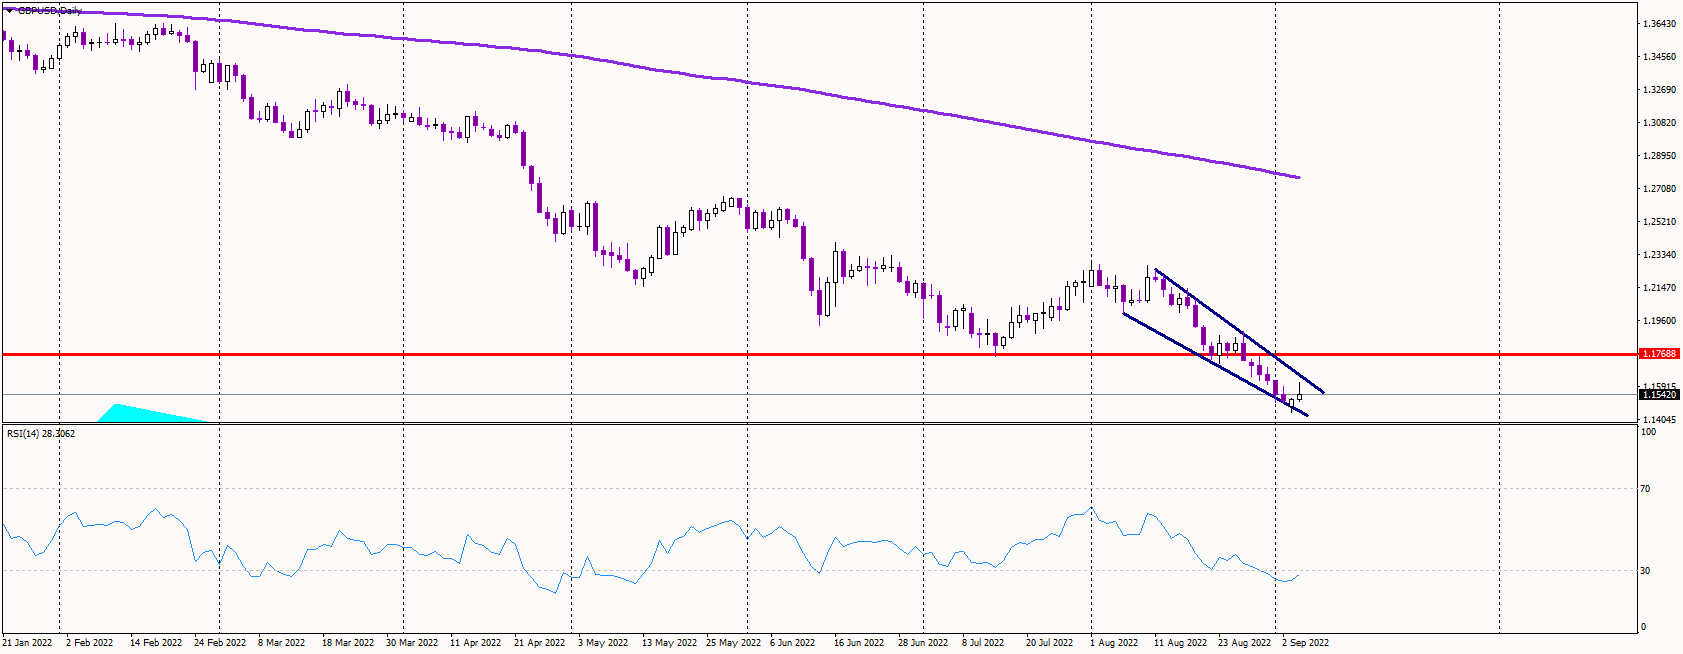Click the 1.28950 price scale label
The image size is (1683, 654).
[x=1660, y=156]
